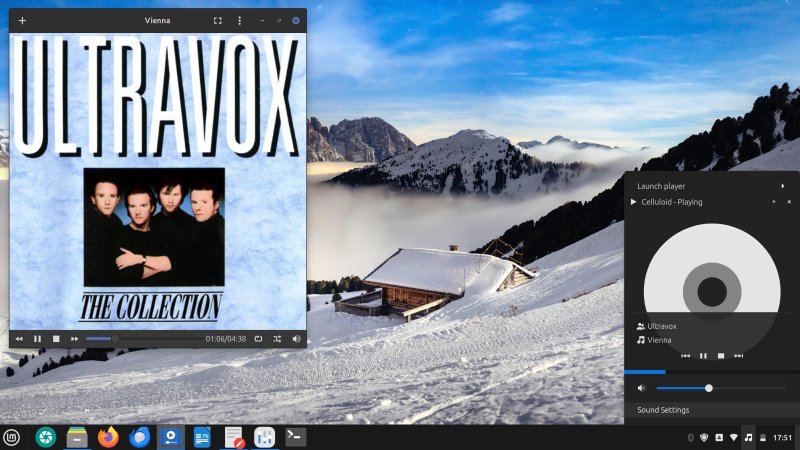Open the Linux Mint start menu
800x450 pixels.
click(x=11, y=437)
